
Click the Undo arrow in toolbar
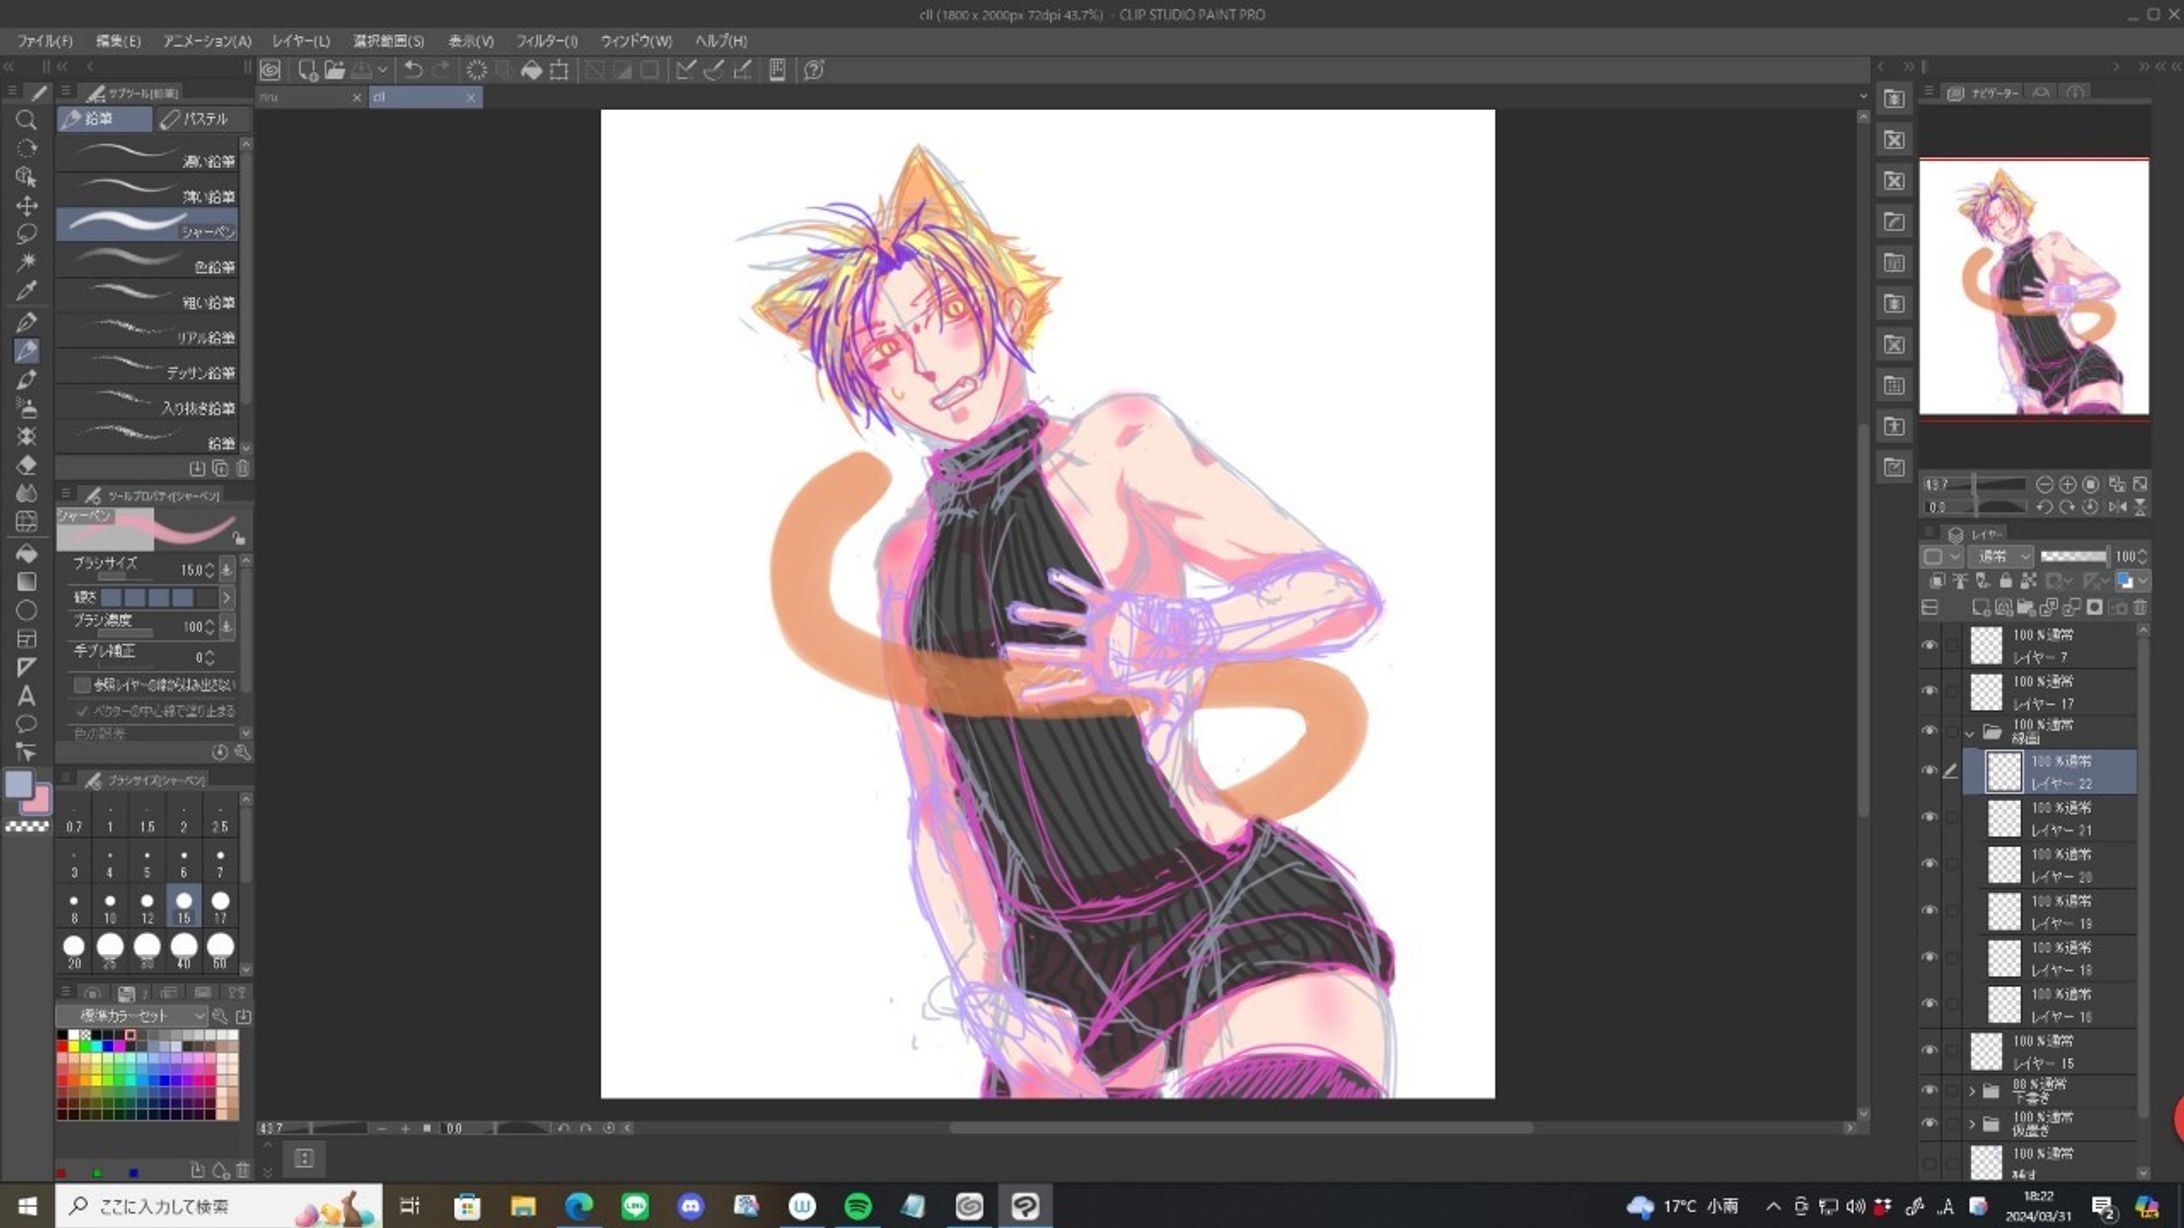[x=412, y=70]
